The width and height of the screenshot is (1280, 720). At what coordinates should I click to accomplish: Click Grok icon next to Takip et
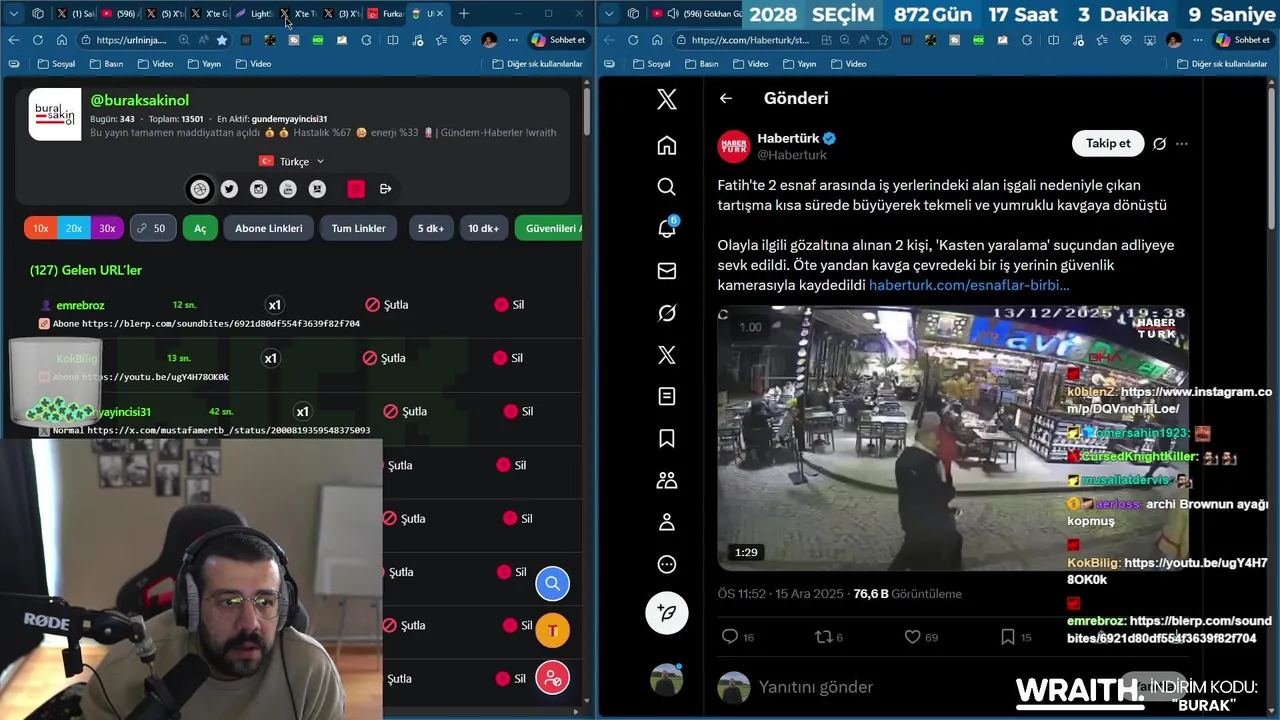coord(1159,144)
